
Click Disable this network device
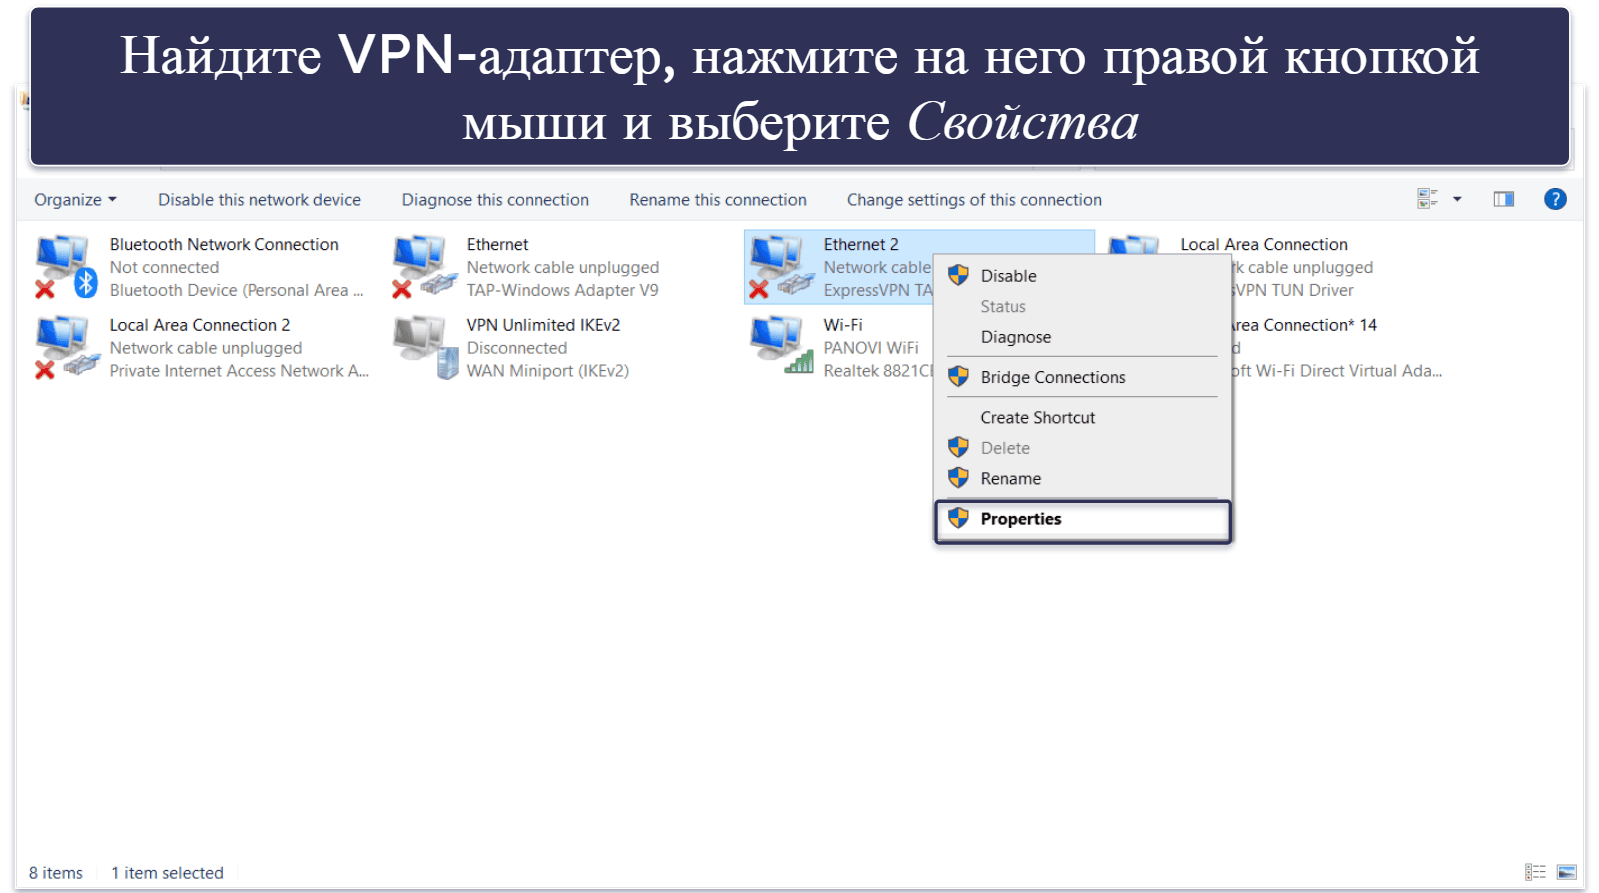pyautogui.click(x=259, y=200)
